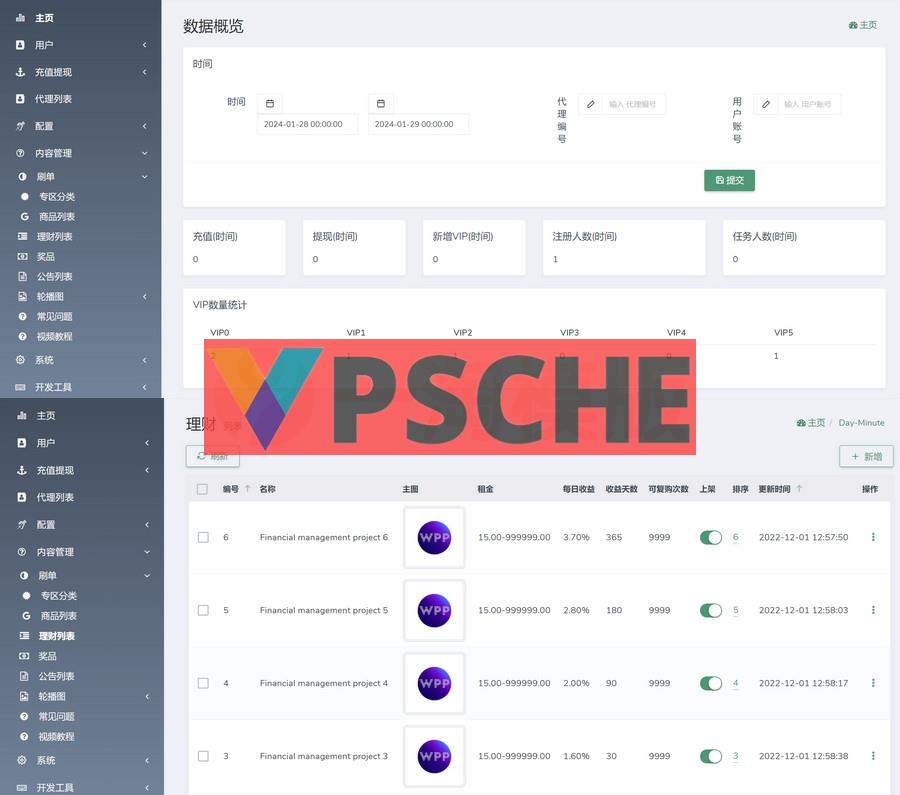Open the three-dot actions menu for project 6
This screenshot has width=900, height=795.
(872, 537)
